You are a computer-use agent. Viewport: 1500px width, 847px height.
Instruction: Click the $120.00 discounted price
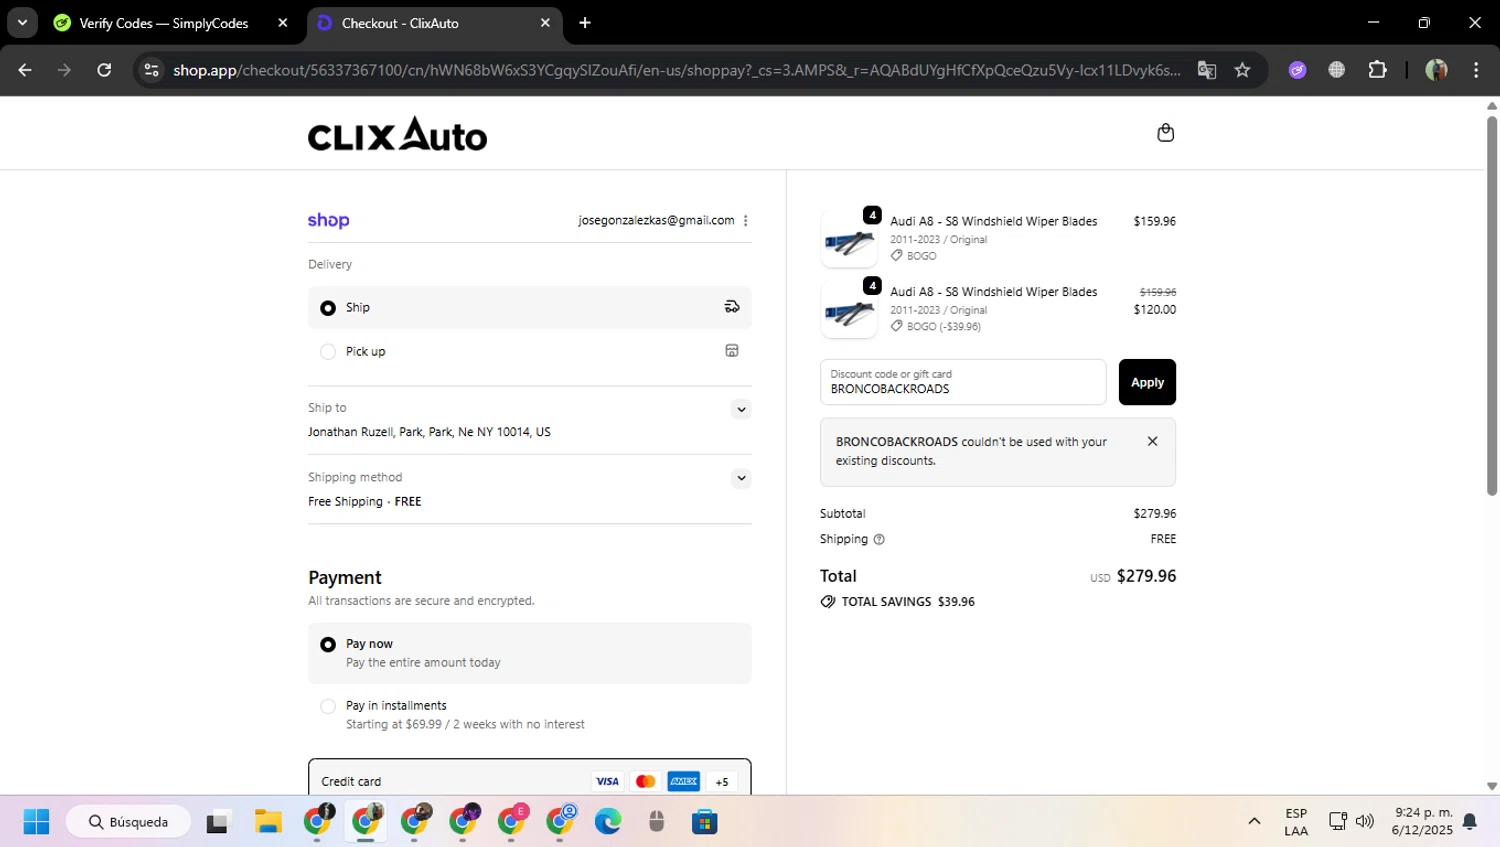pos(1155,310)
